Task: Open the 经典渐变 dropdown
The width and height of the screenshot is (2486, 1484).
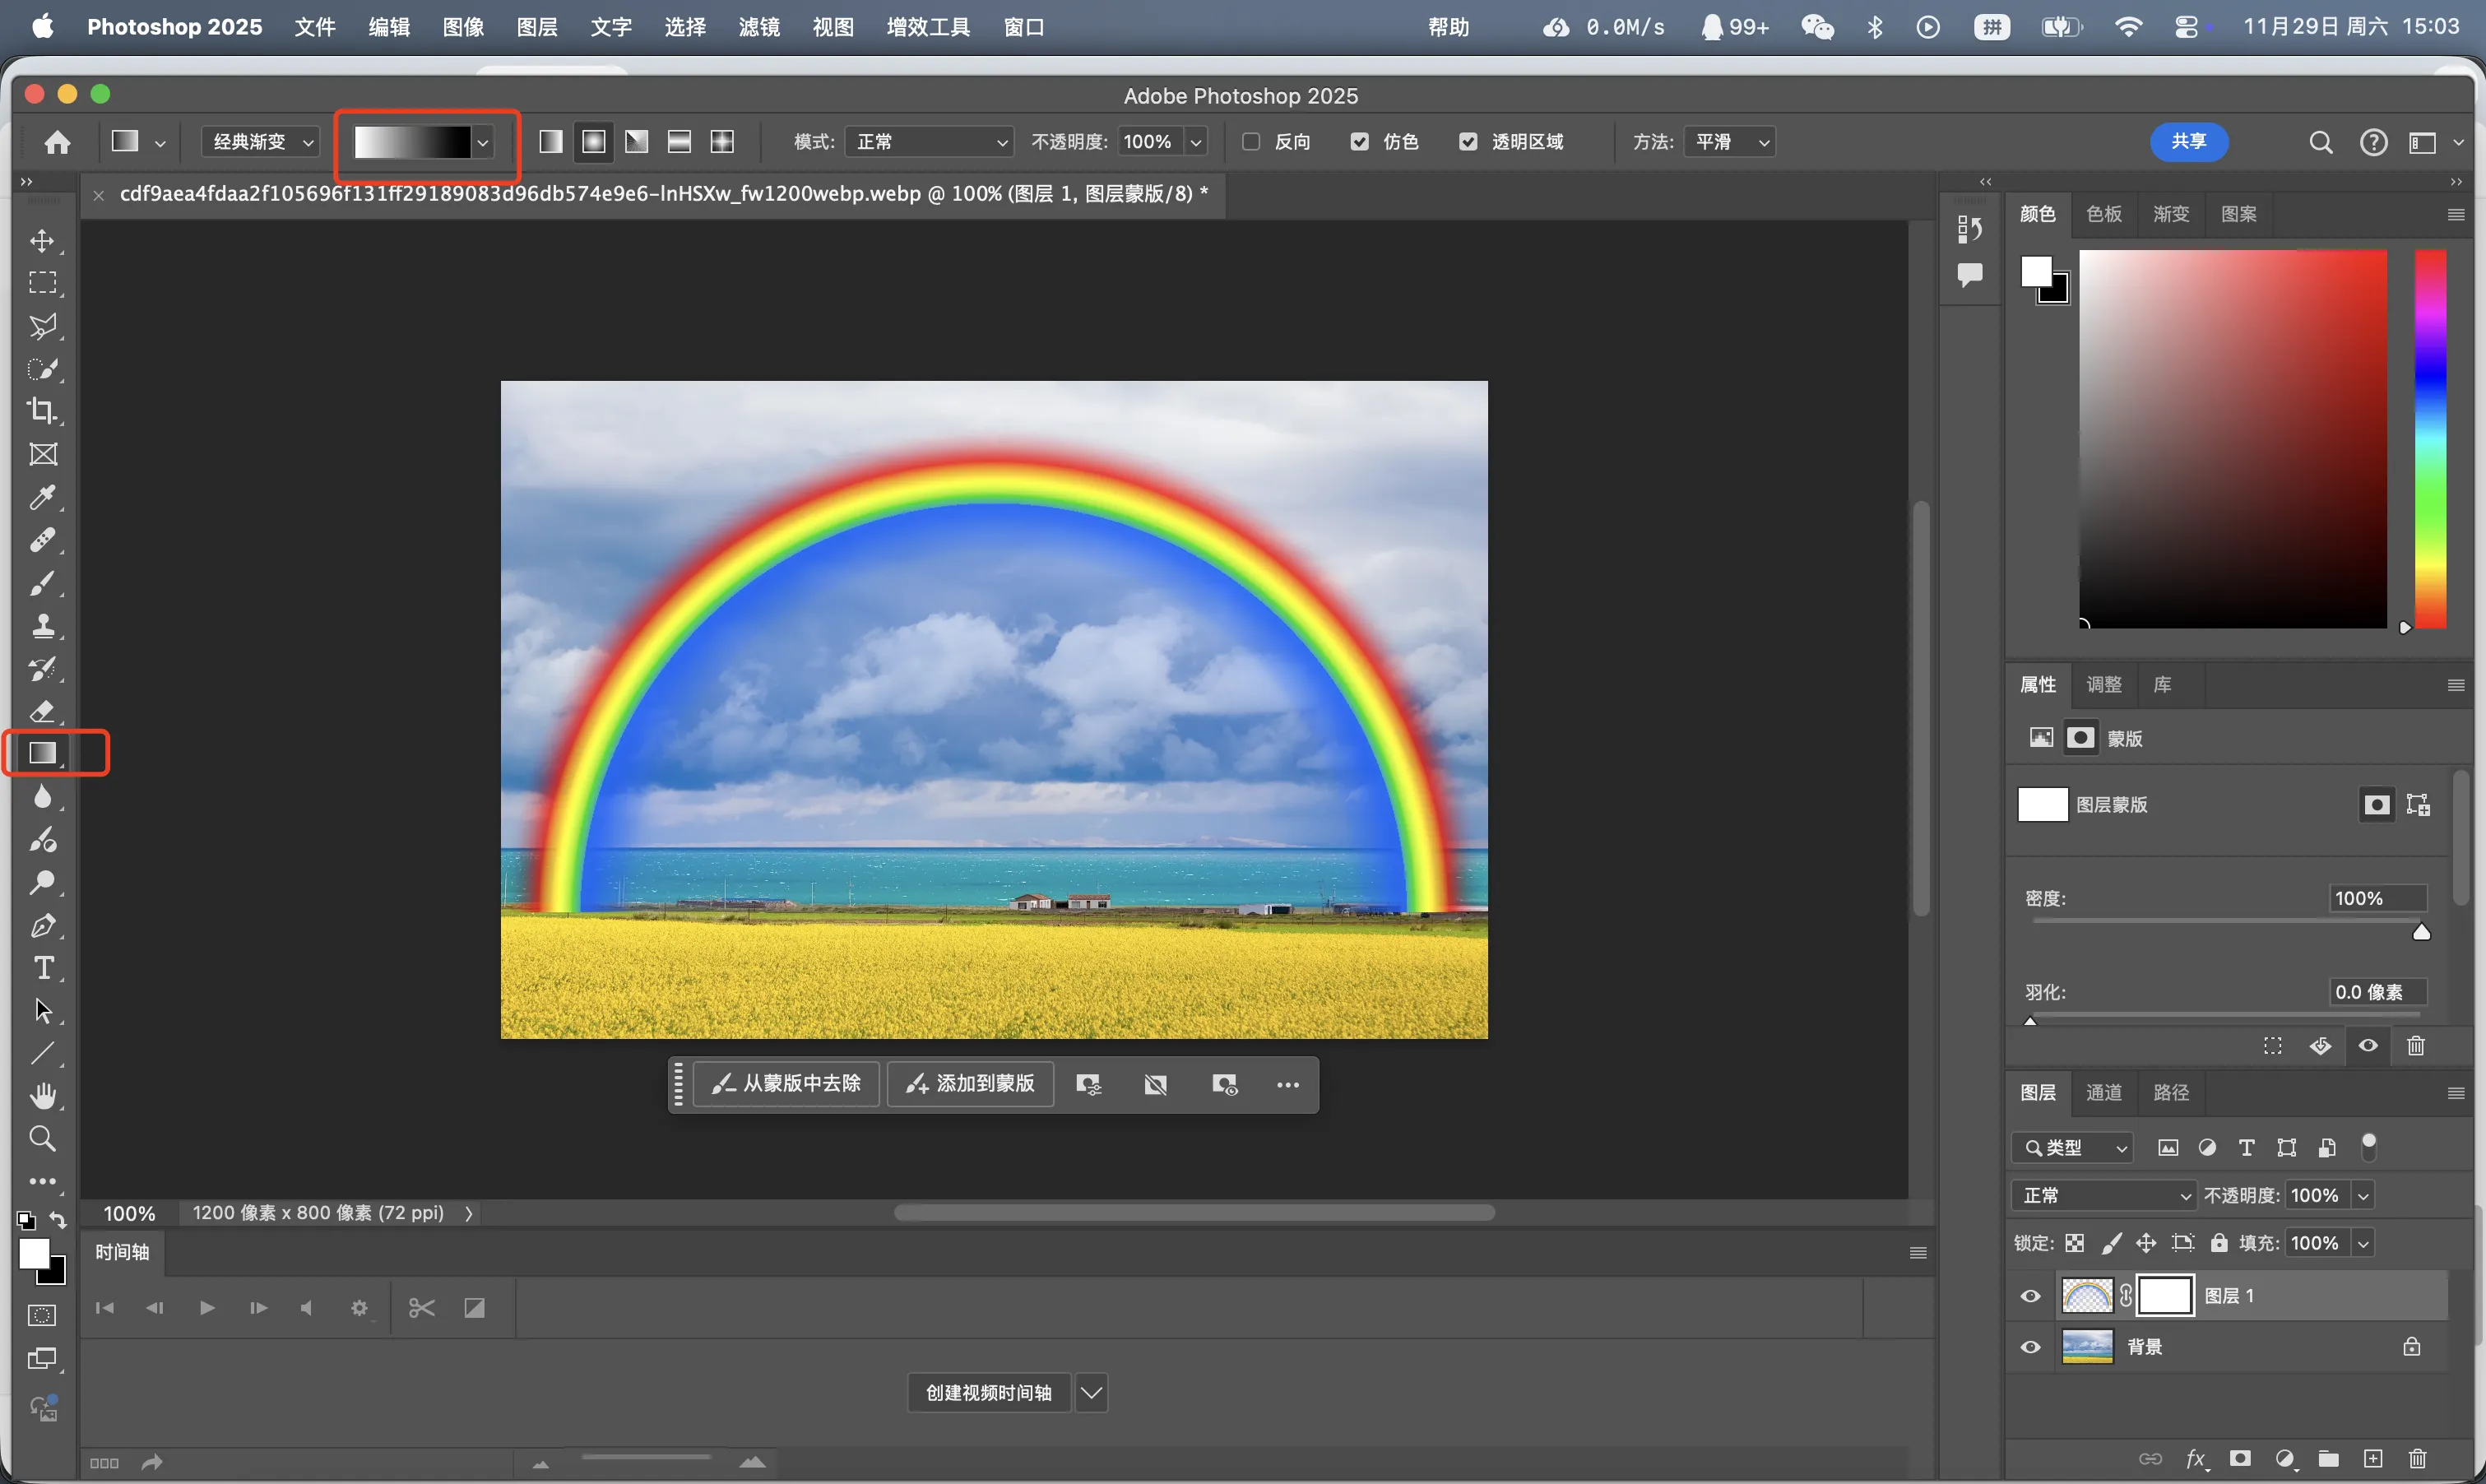Action: 261,142
